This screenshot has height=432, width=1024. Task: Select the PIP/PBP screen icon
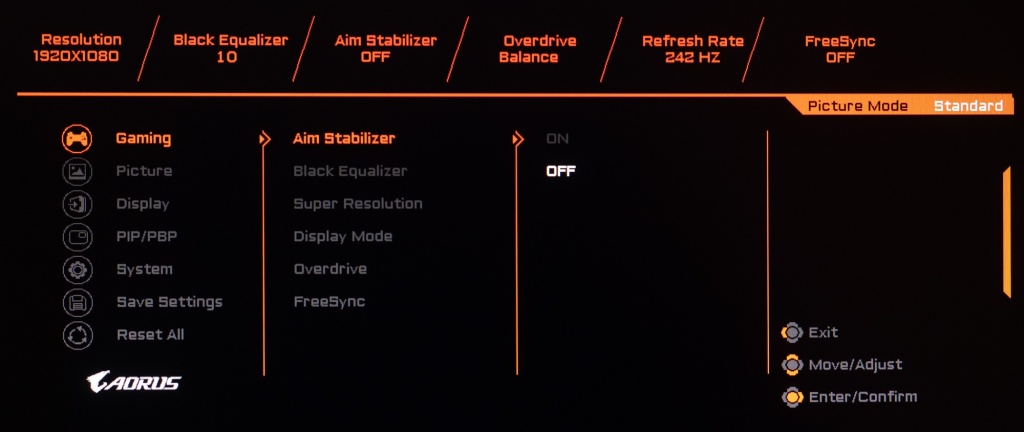(x=77, y=237)
